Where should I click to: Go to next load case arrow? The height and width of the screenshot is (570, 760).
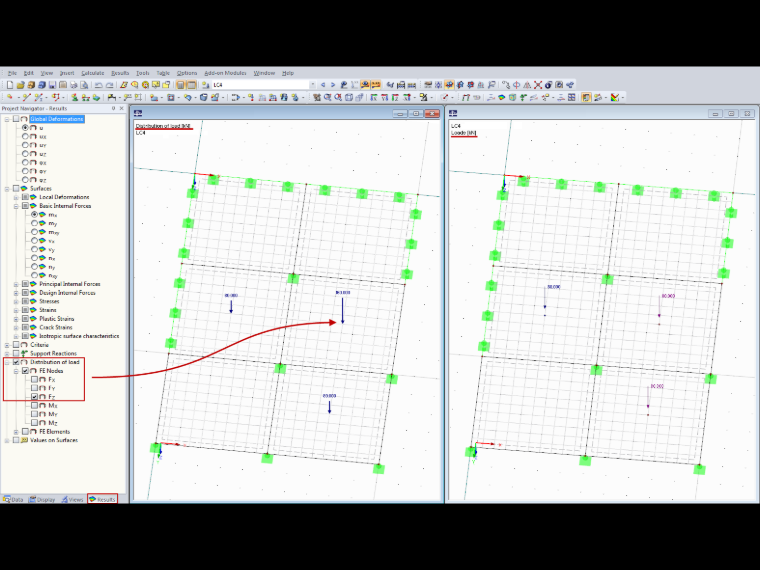coord(333,85)
